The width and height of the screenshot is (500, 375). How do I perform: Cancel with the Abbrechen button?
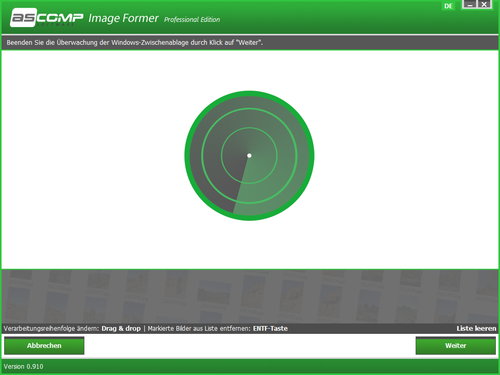coord(44,346)
